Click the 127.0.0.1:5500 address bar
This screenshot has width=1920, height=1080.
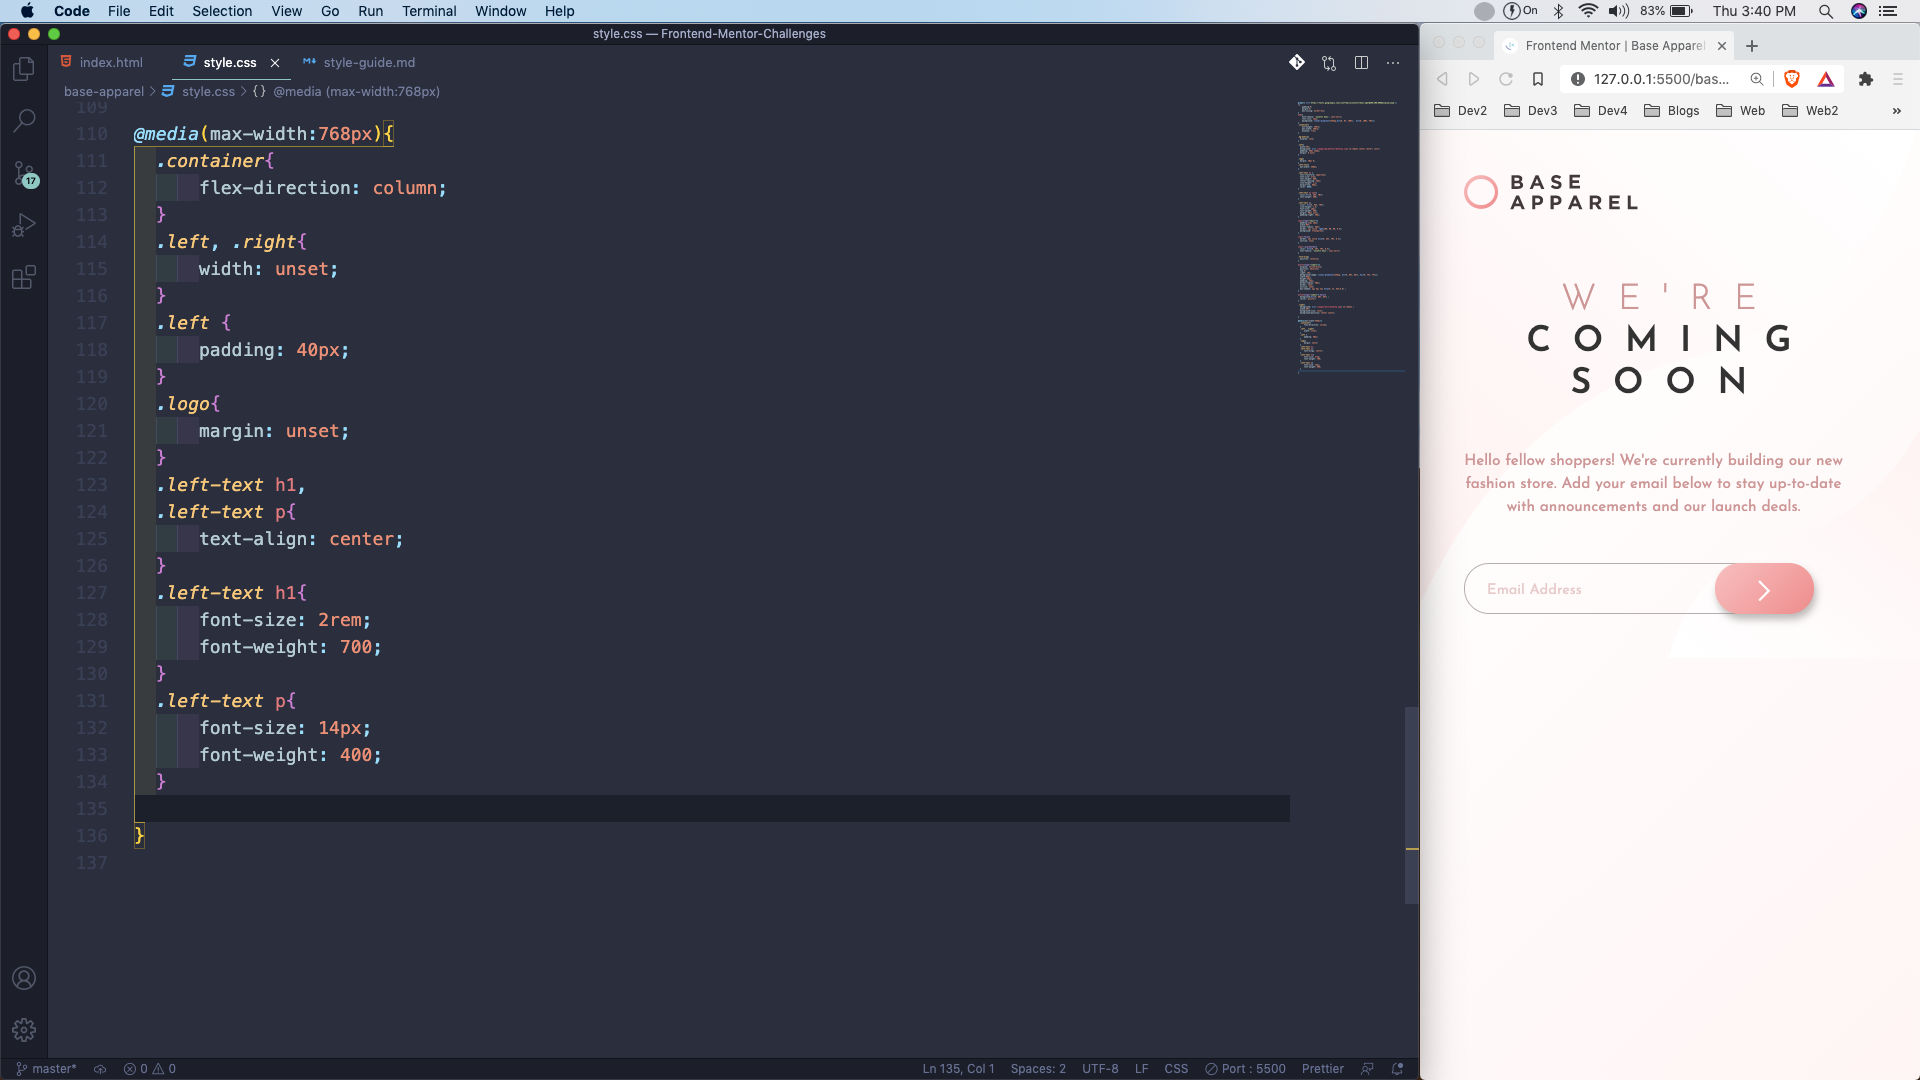[x=1660, y=79]
